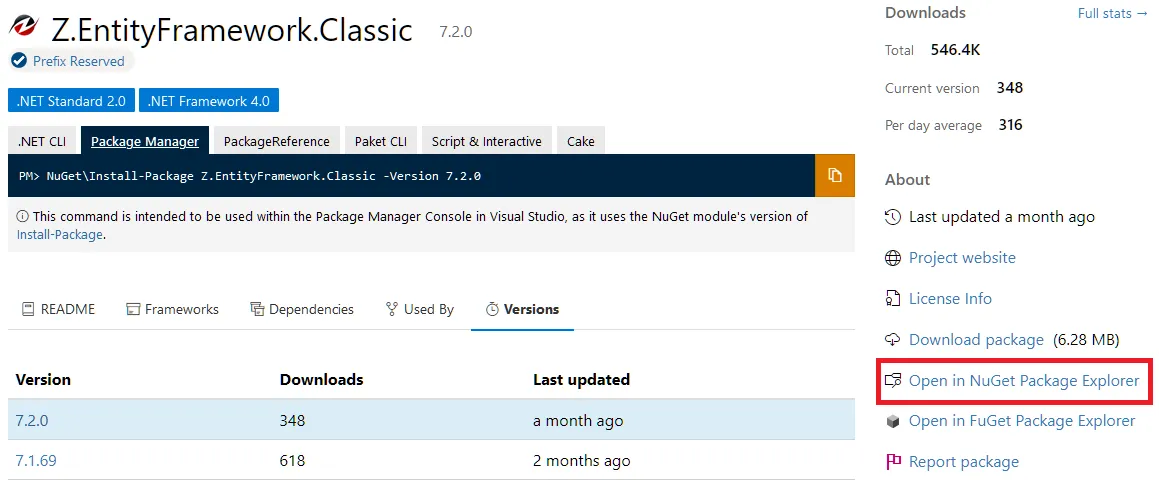
Task: Click the README book icon
Action: tap(28, 309)
